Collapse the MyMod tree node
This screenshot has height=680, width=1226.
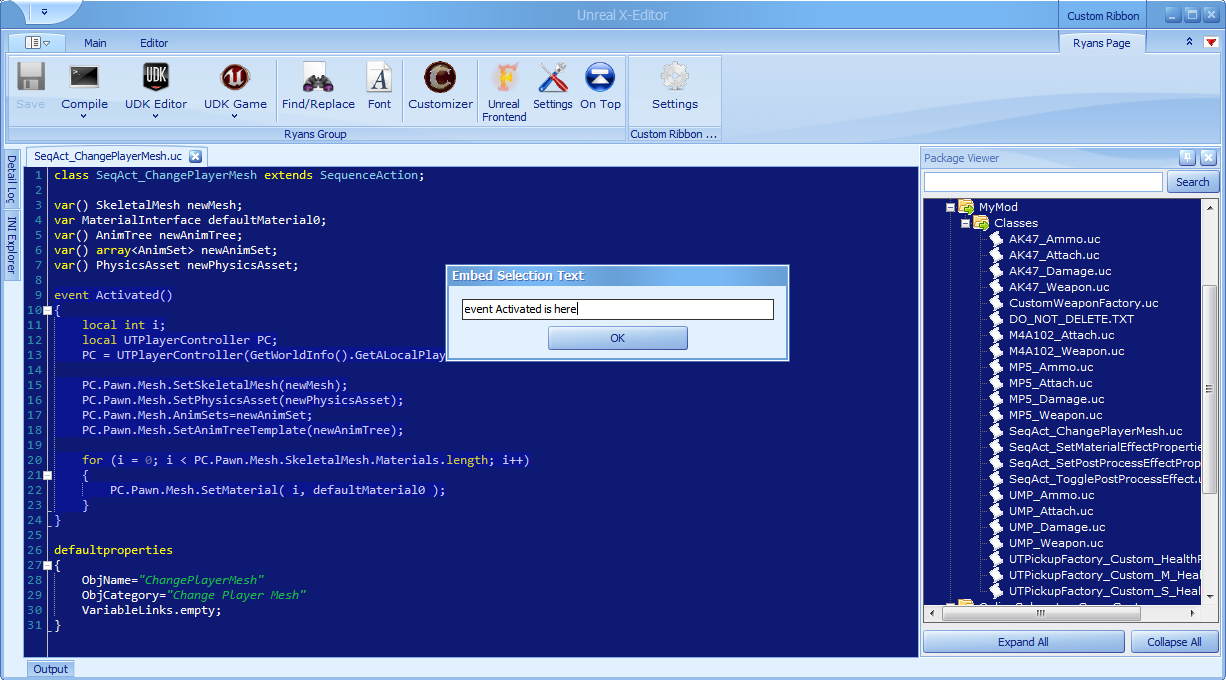click(950, 207)
